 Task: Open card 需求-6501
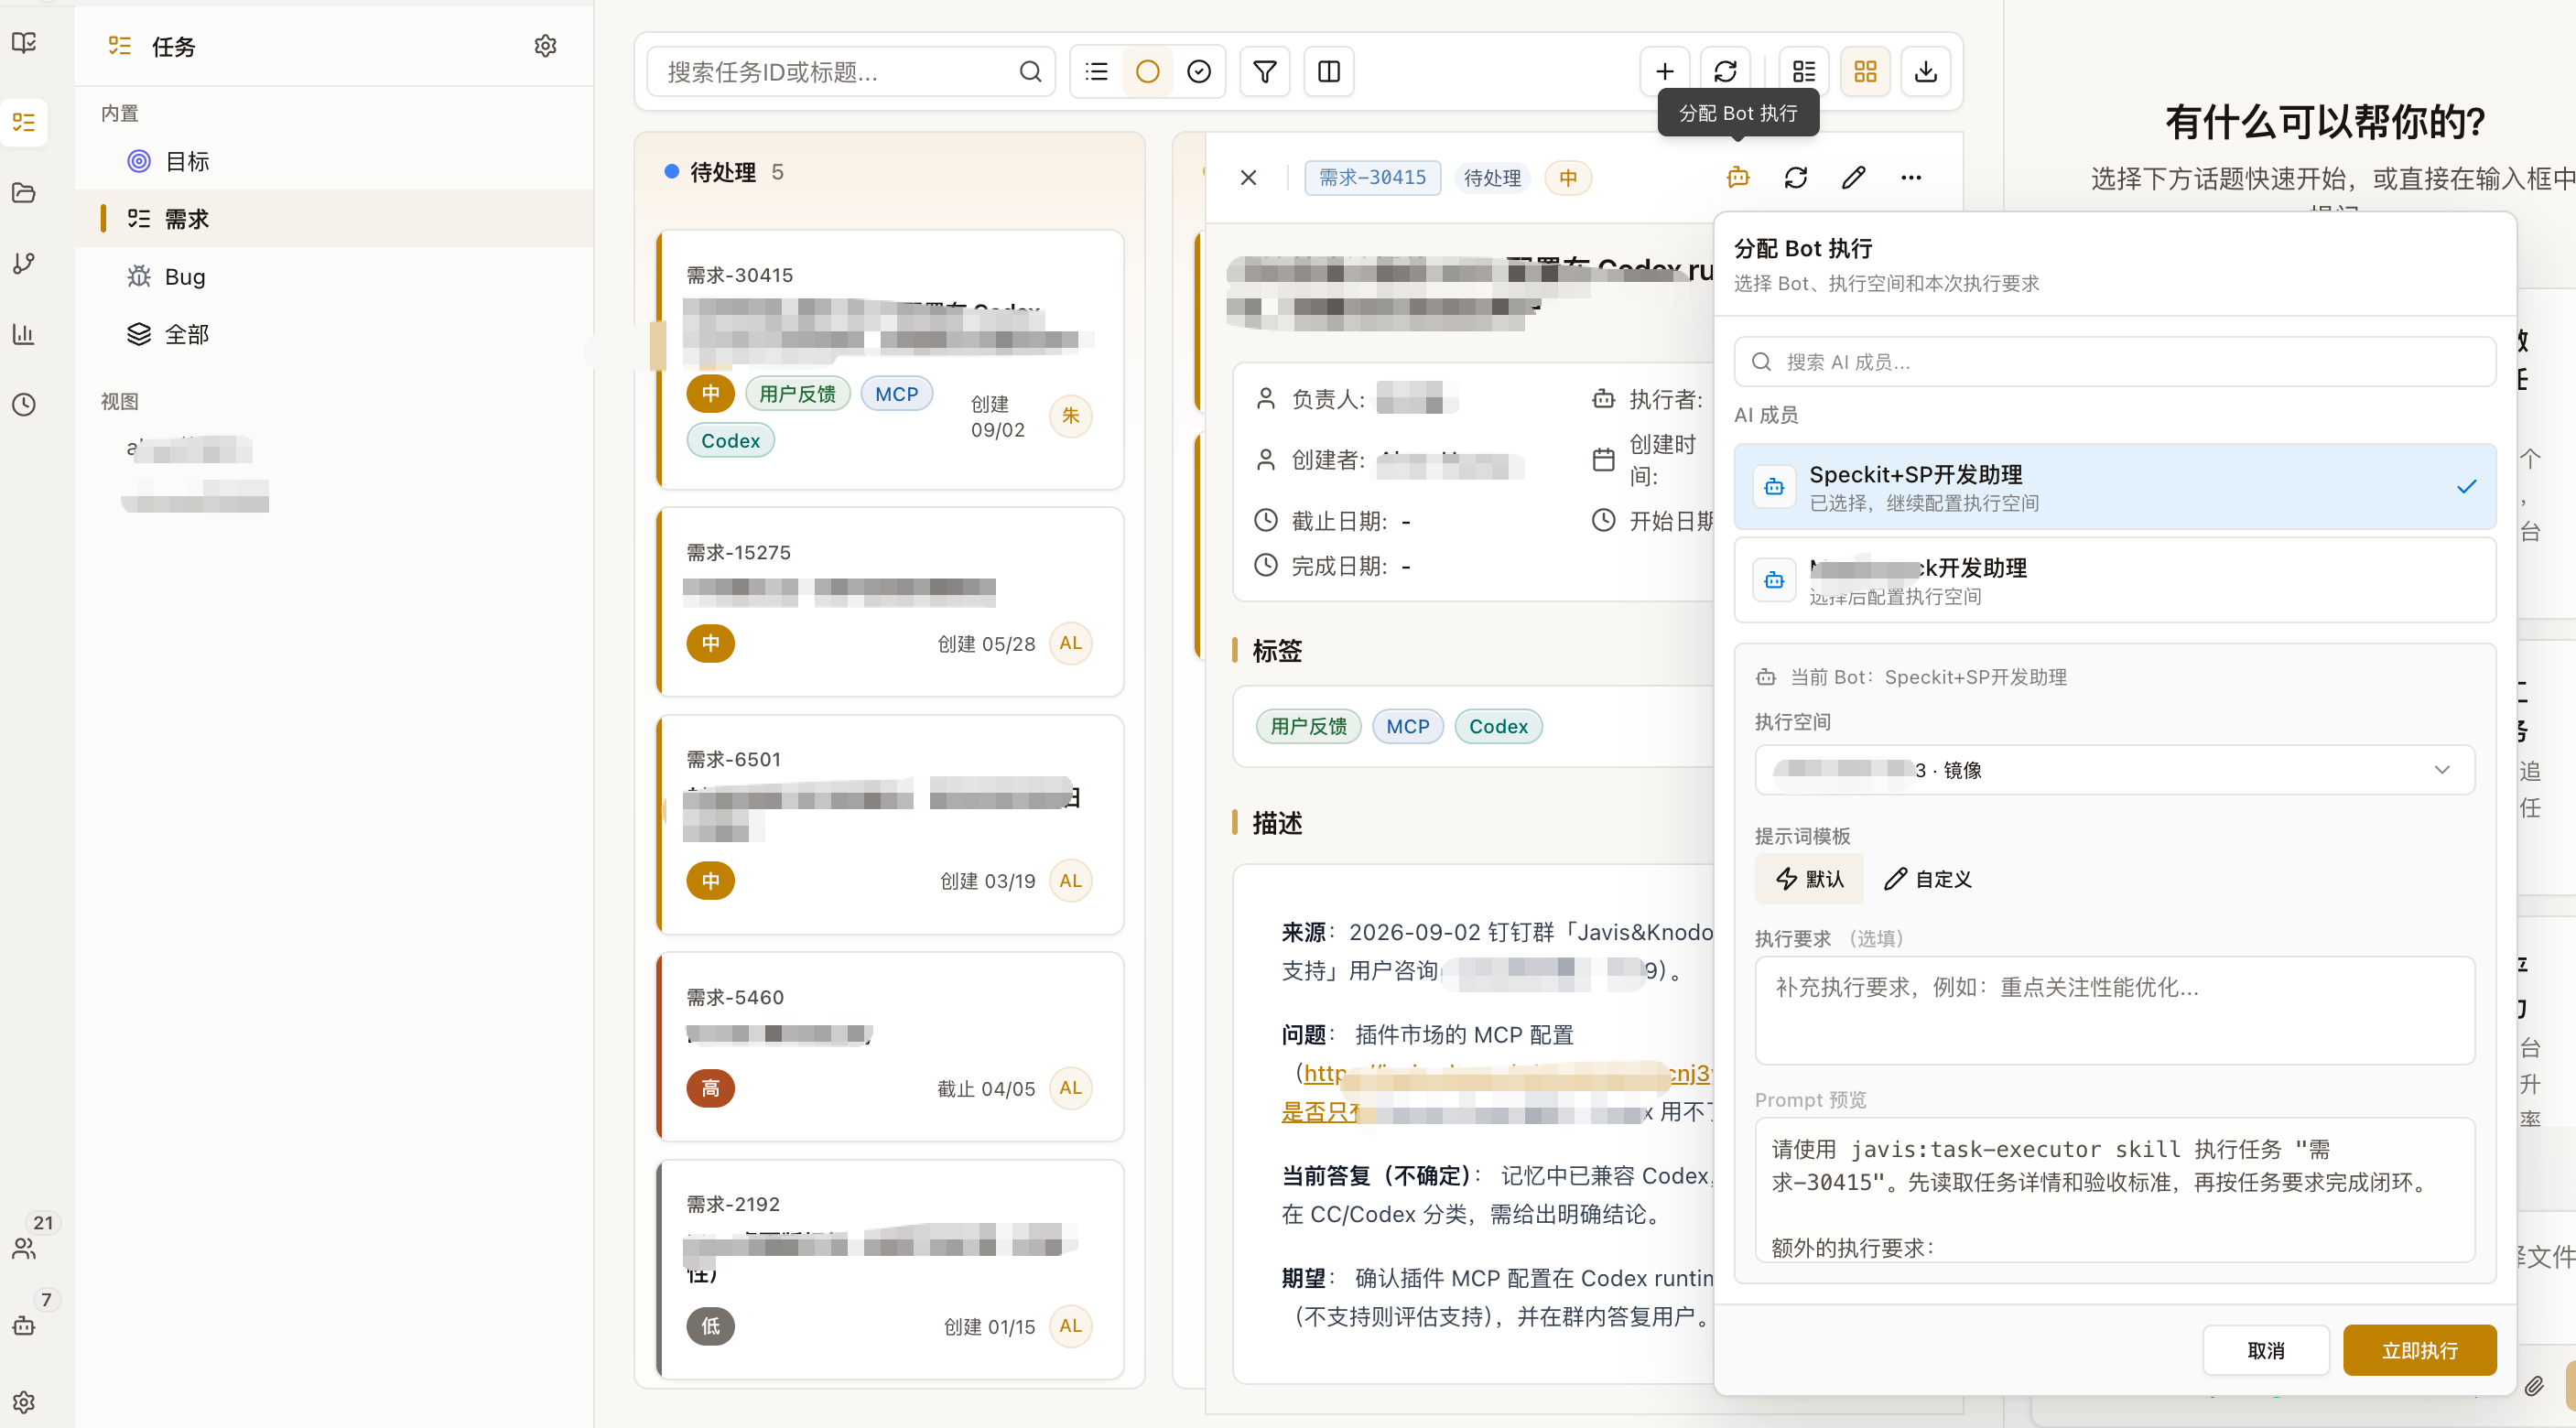click(x=890, y=824)
